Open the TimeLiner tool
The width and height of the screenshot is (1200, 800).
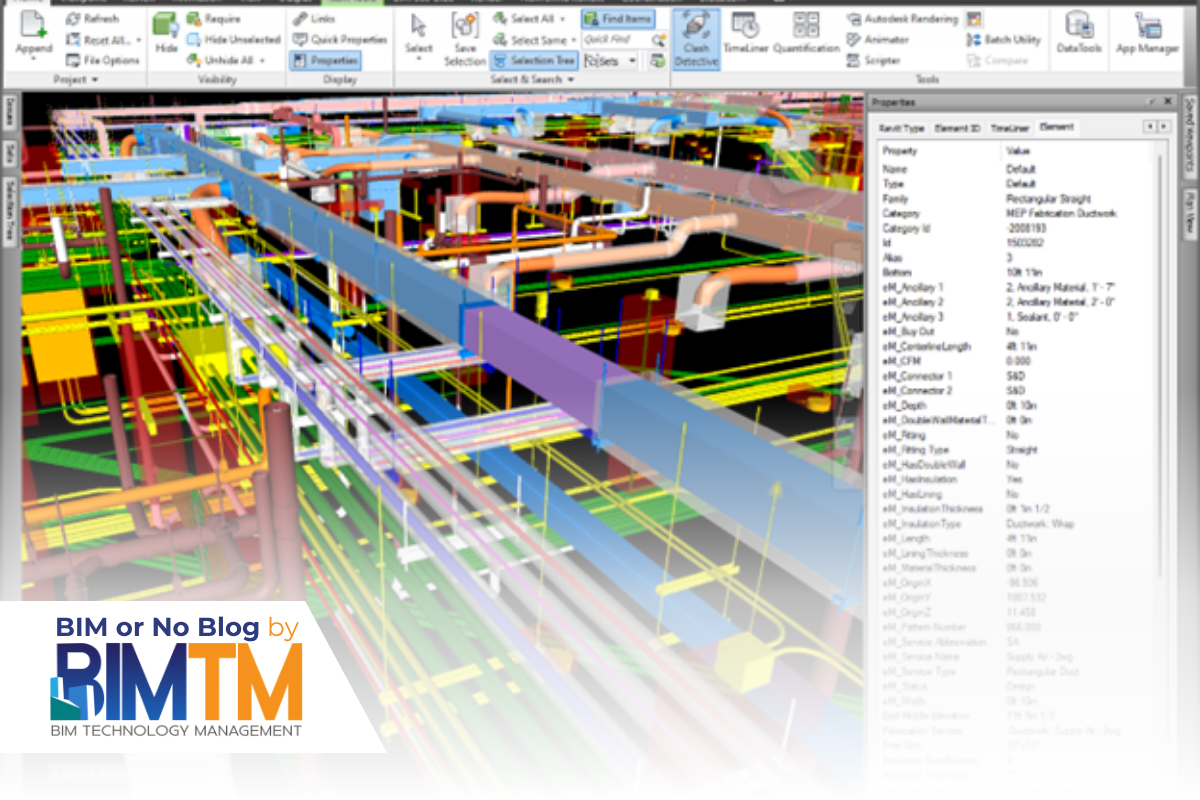tap(744, 34)
